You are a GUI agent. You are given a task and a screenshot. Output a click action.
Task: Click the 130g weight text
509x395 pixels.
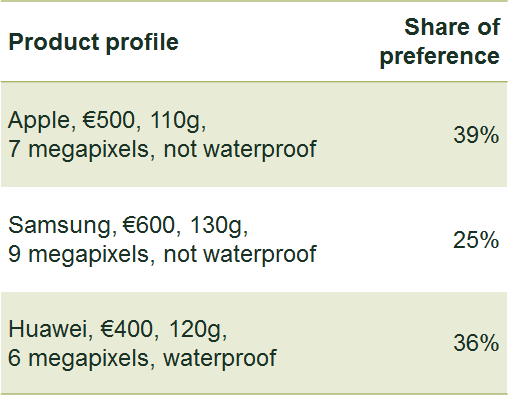[x=216, y=227]
